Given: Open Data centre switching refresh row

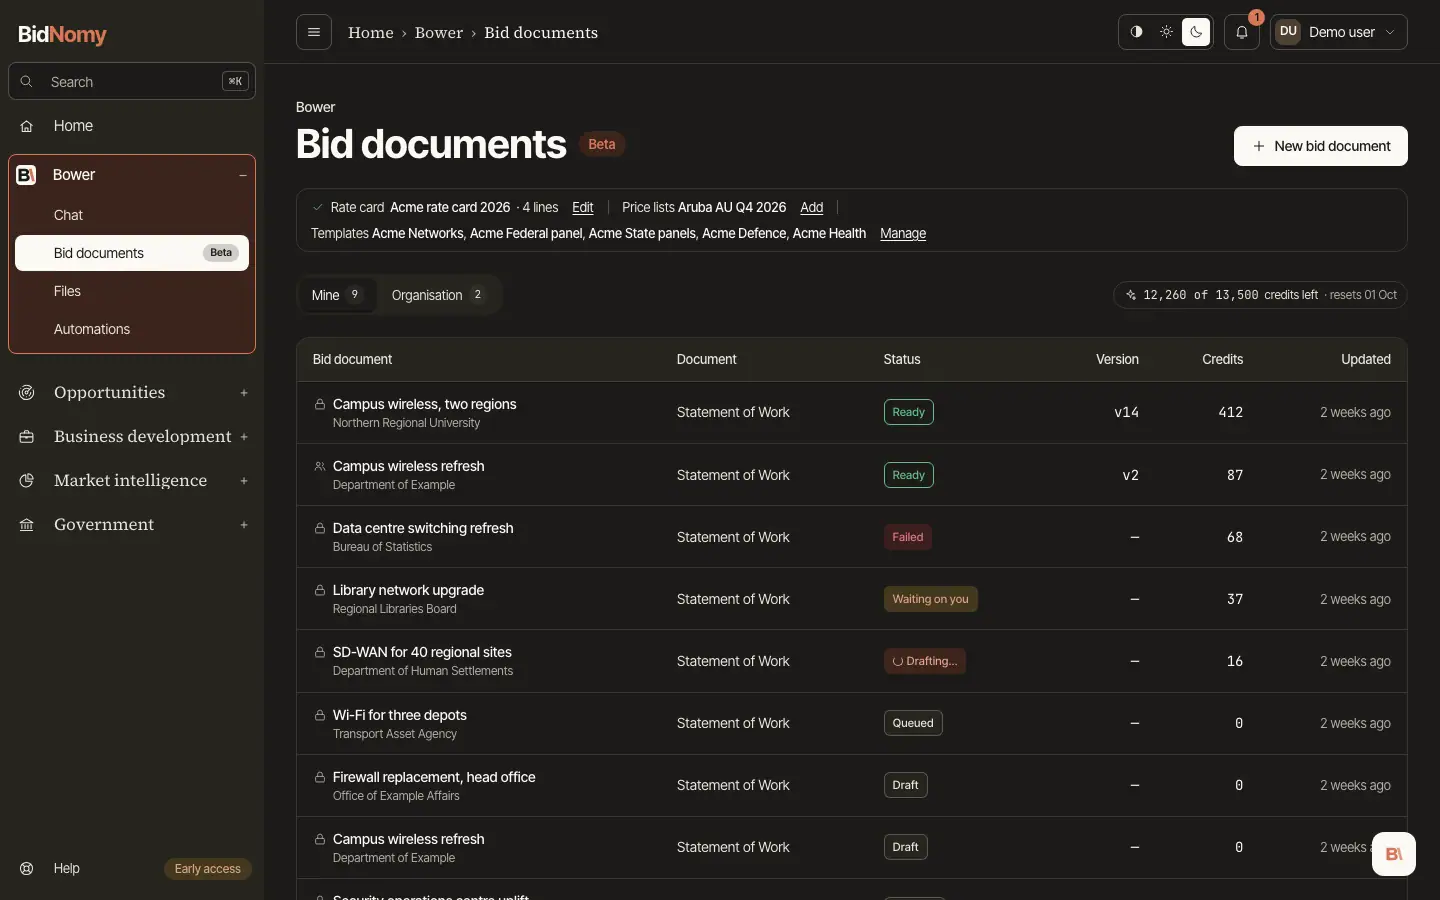Looking at the screenshot, I should click(851, 537).
